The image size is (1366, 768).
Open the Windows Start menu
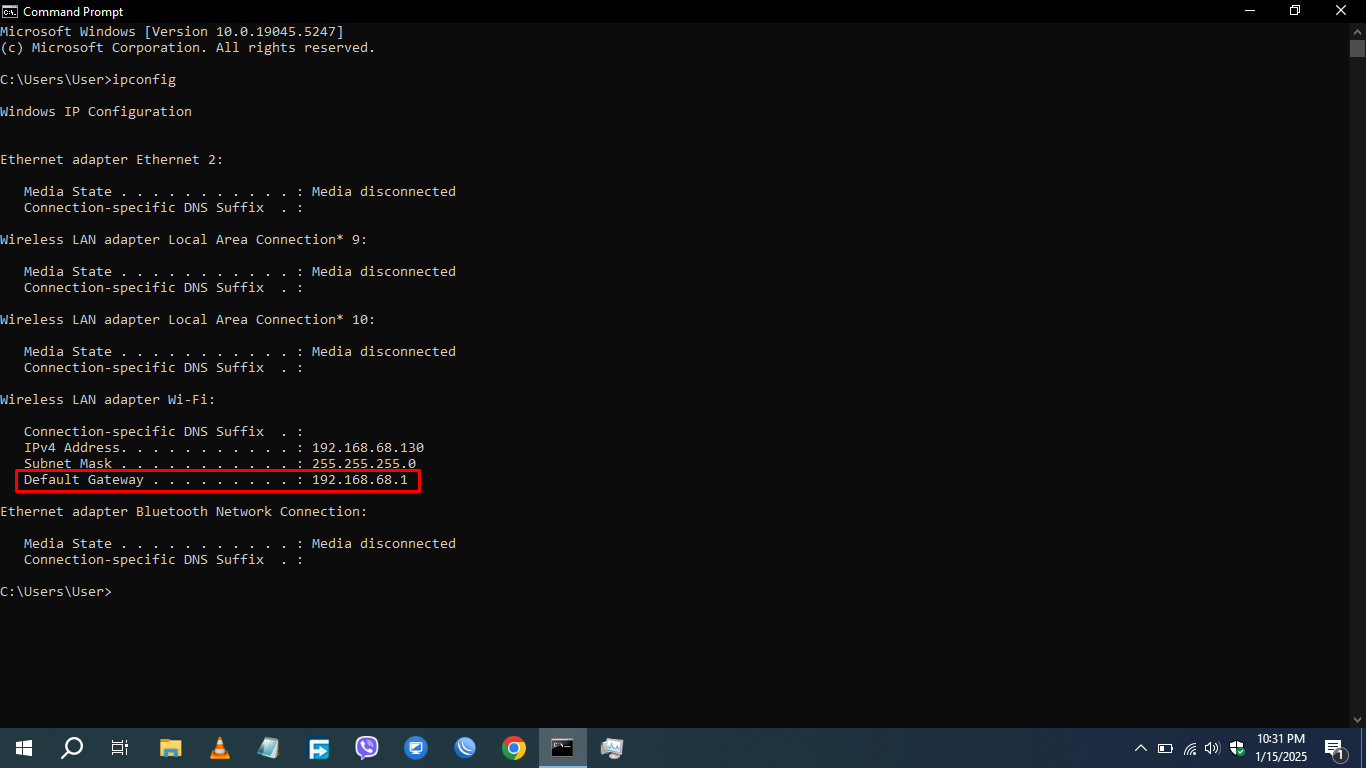tap(24, 748)
